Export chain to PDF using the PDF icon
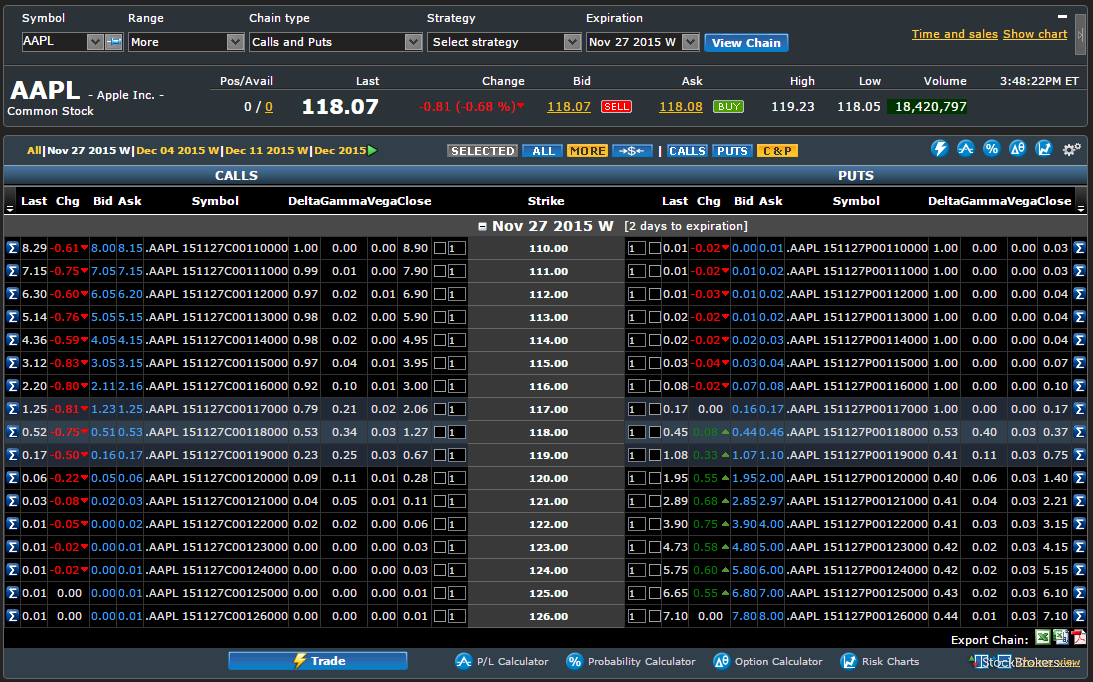 coord(1079,638)
